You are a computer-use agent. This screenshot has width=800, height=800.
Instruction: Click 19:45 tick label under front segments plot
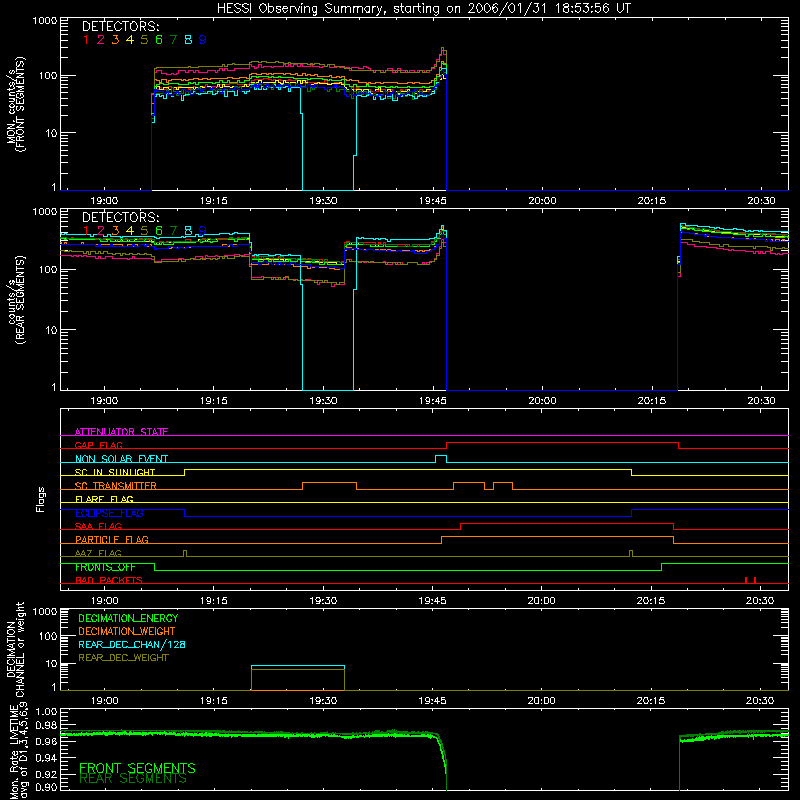(x=433, y=201)
